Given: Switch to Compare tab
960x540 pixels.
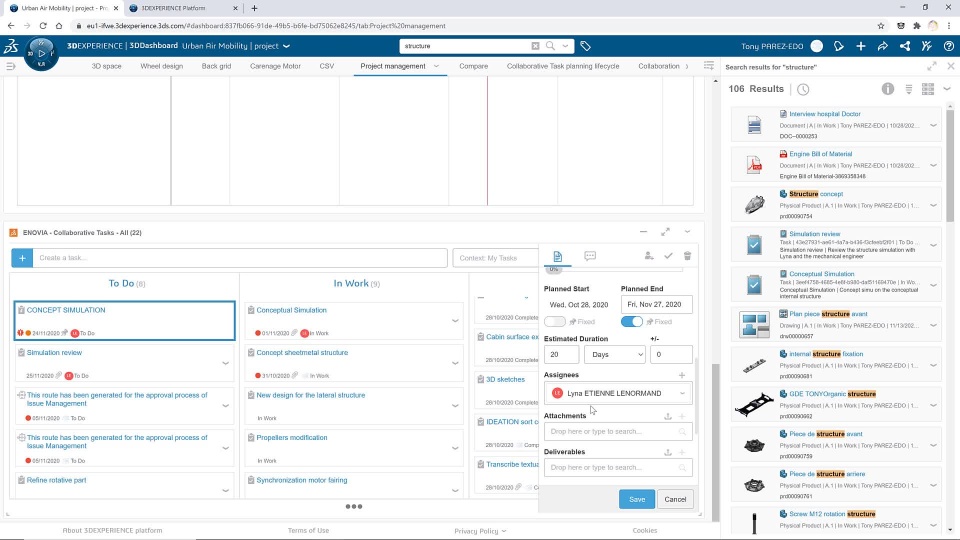Looking at the screenshot, I should tap(473, 66).
